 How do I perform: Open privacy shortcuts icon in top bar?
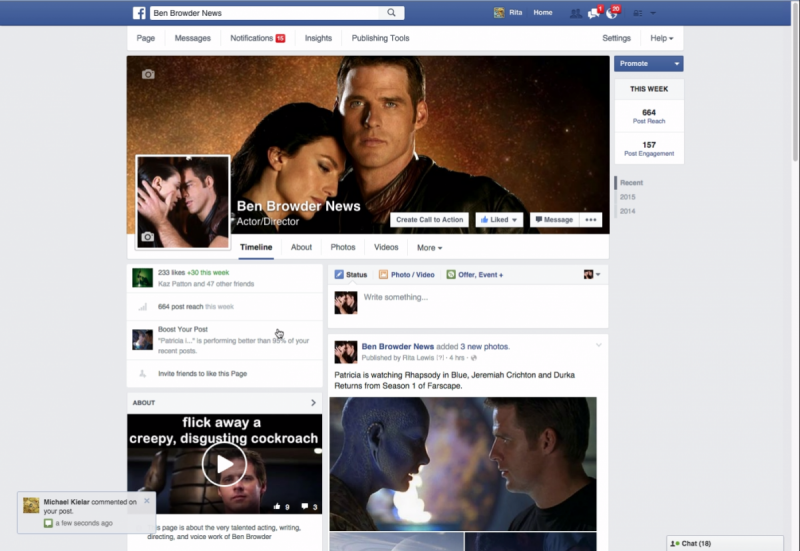coord(638,13)
